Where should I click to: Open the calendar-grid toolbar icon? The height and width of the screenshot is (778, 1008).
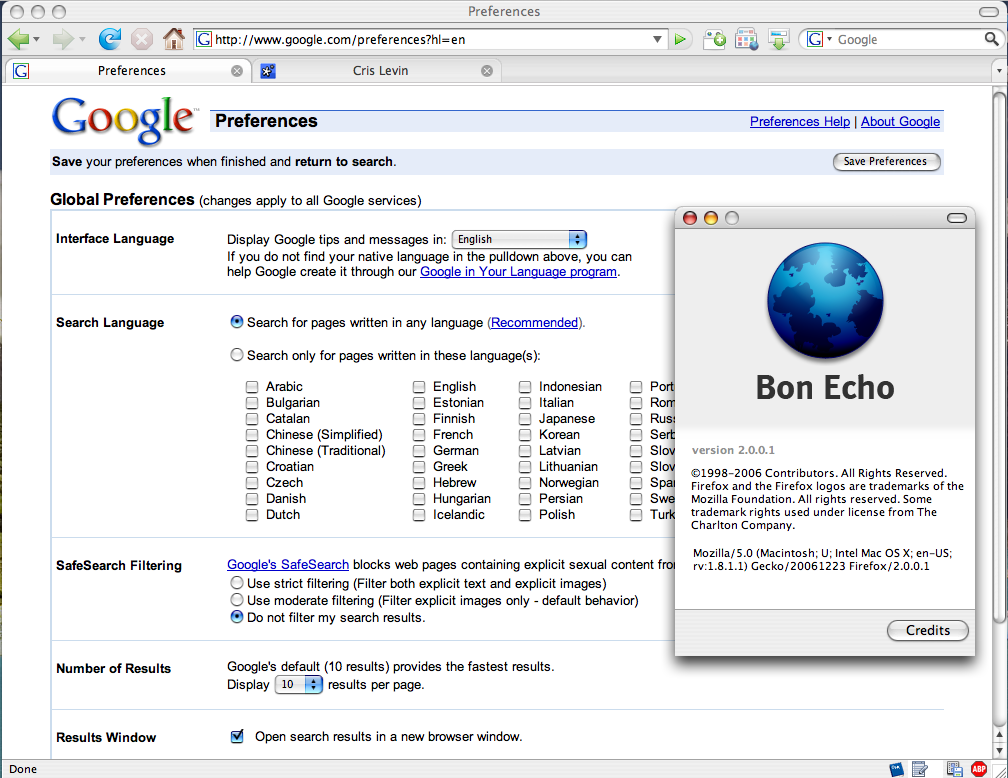coord(746,39)
